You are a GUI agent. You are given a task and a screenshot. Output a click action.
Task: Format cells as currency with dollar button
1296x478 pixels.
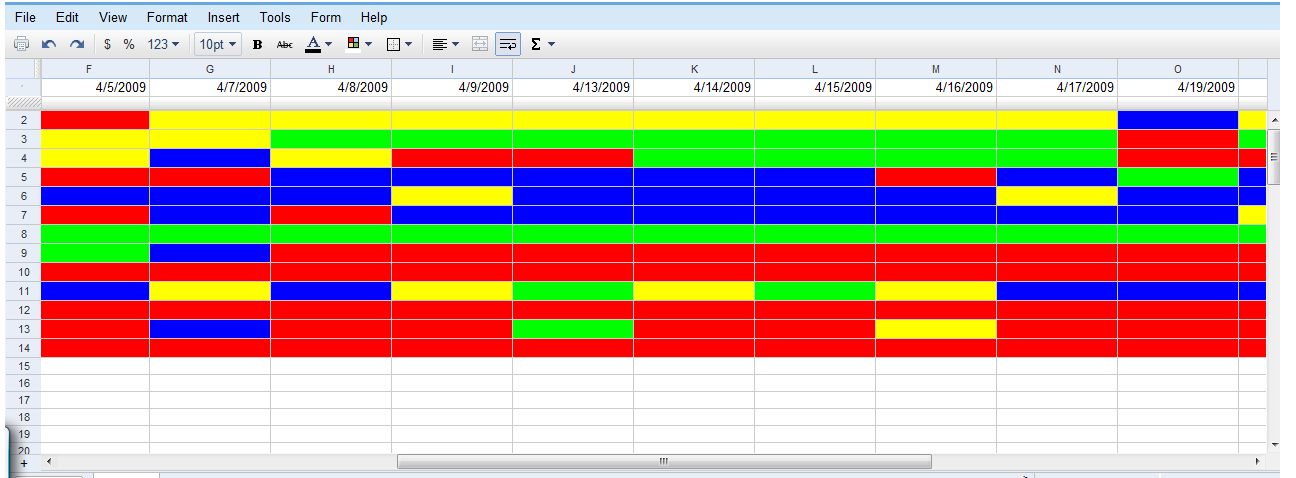[107, 44]
